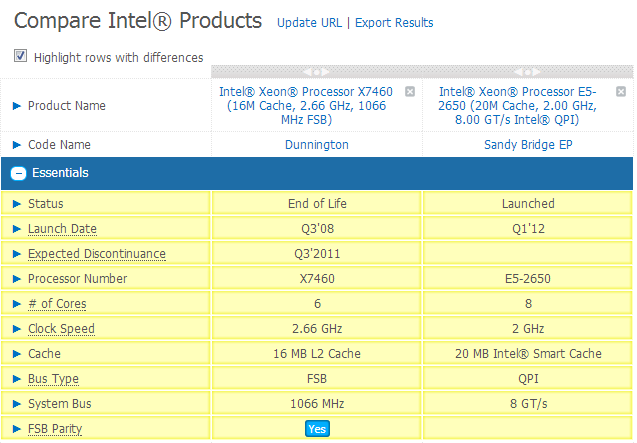Viewport: 637px width, 443px height.
Task: Expand the FSB Parity row arrow
Action: coord(17,429)
